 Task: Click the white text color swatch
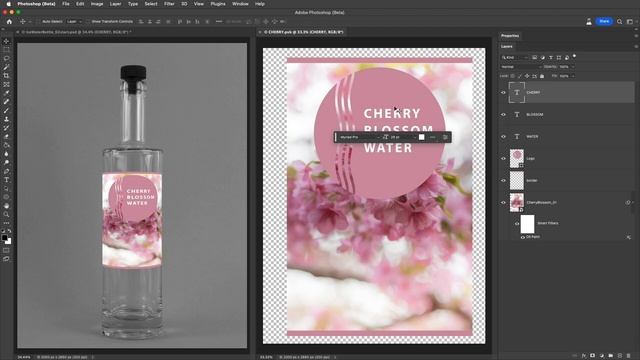click(x=422, y=137)
